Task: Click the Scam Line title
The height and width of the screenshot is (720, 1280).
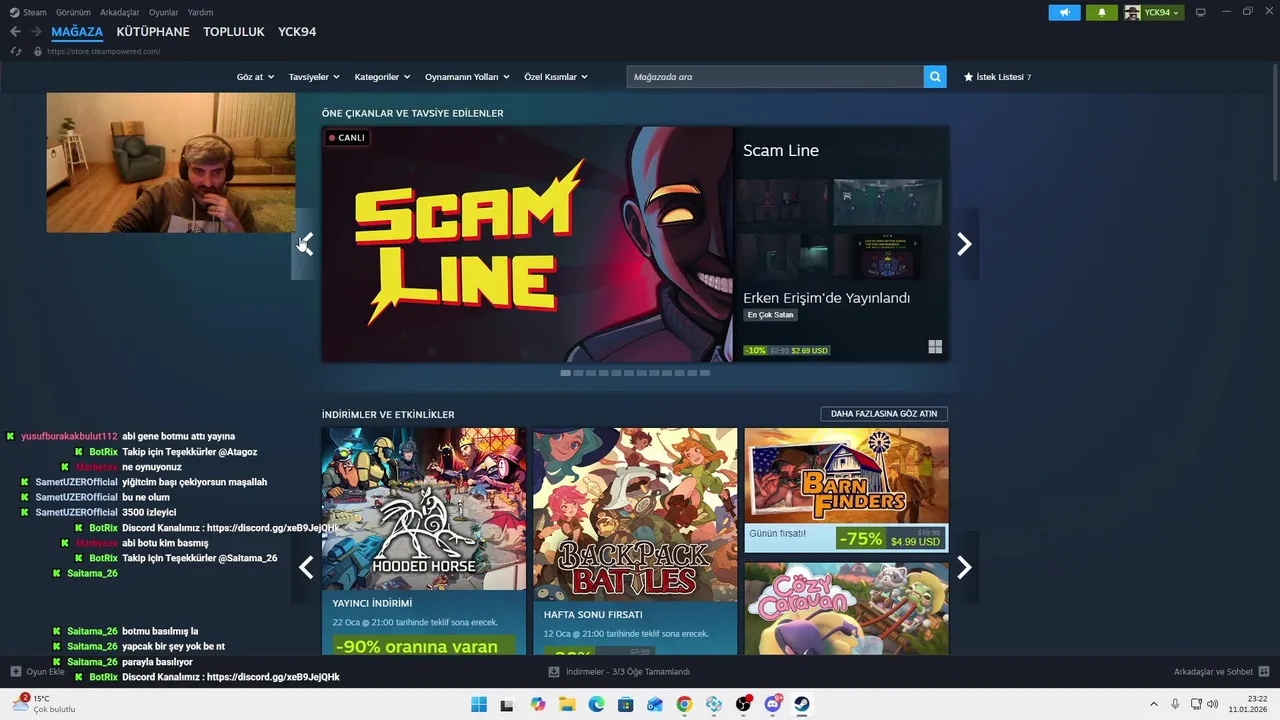Action: tap(781, 150)
